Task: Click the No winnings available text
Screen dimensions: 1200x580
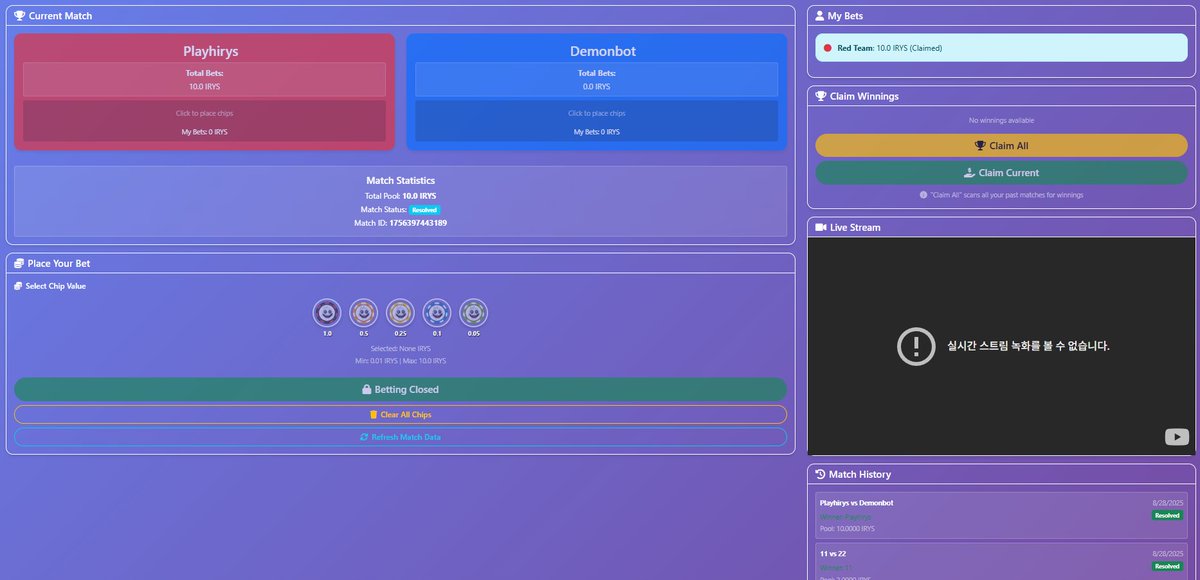Action: tap(1001, 120)
